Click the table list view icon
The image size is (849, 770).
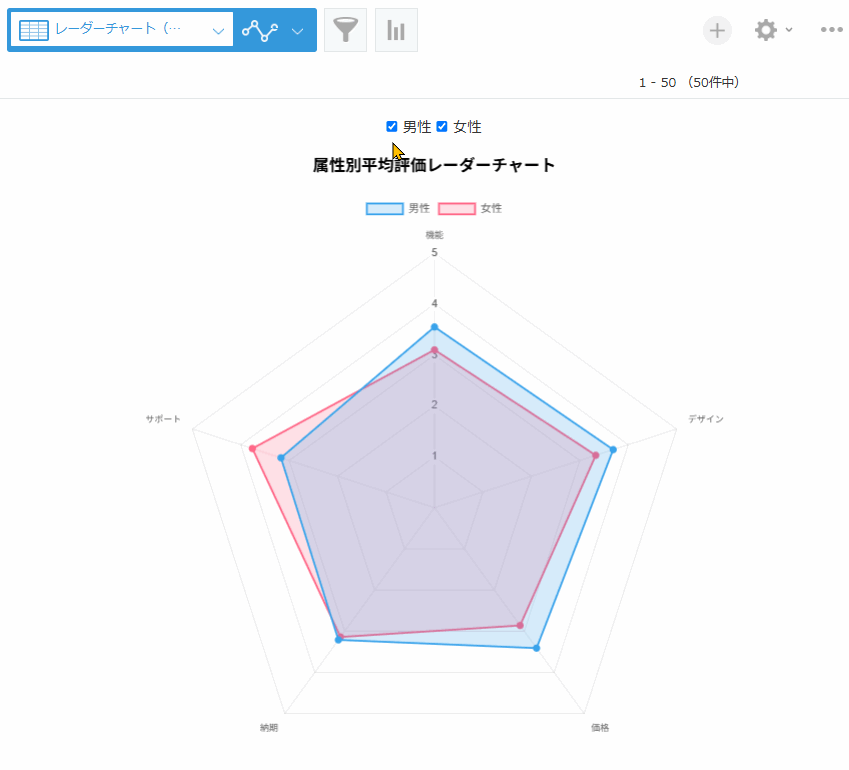[34, 30]
